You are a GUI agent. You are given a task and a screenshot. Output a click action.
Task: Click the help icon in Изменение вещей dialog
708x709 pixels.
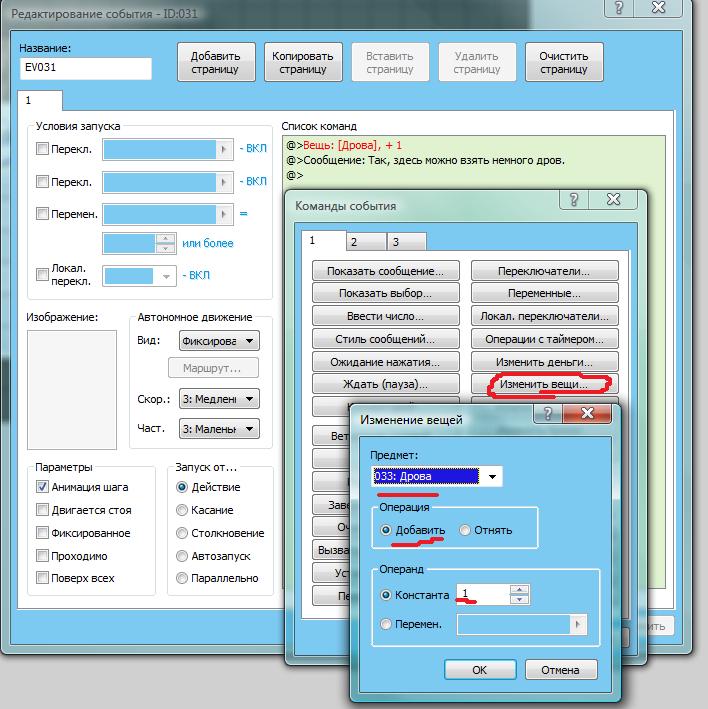[x=549, y=413]
